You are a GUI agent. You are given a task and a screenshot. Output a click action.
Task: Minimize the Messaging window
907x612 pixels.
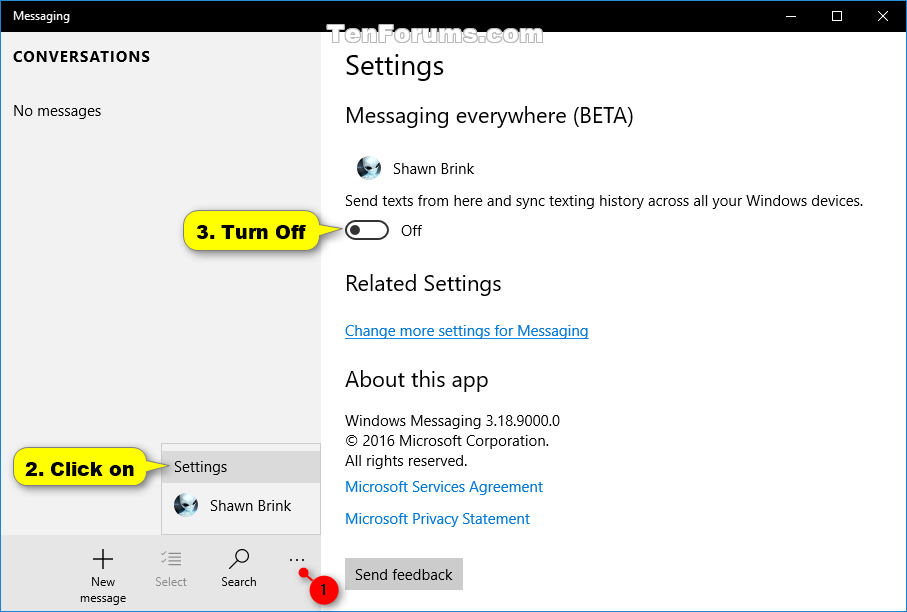pos(791,16)
